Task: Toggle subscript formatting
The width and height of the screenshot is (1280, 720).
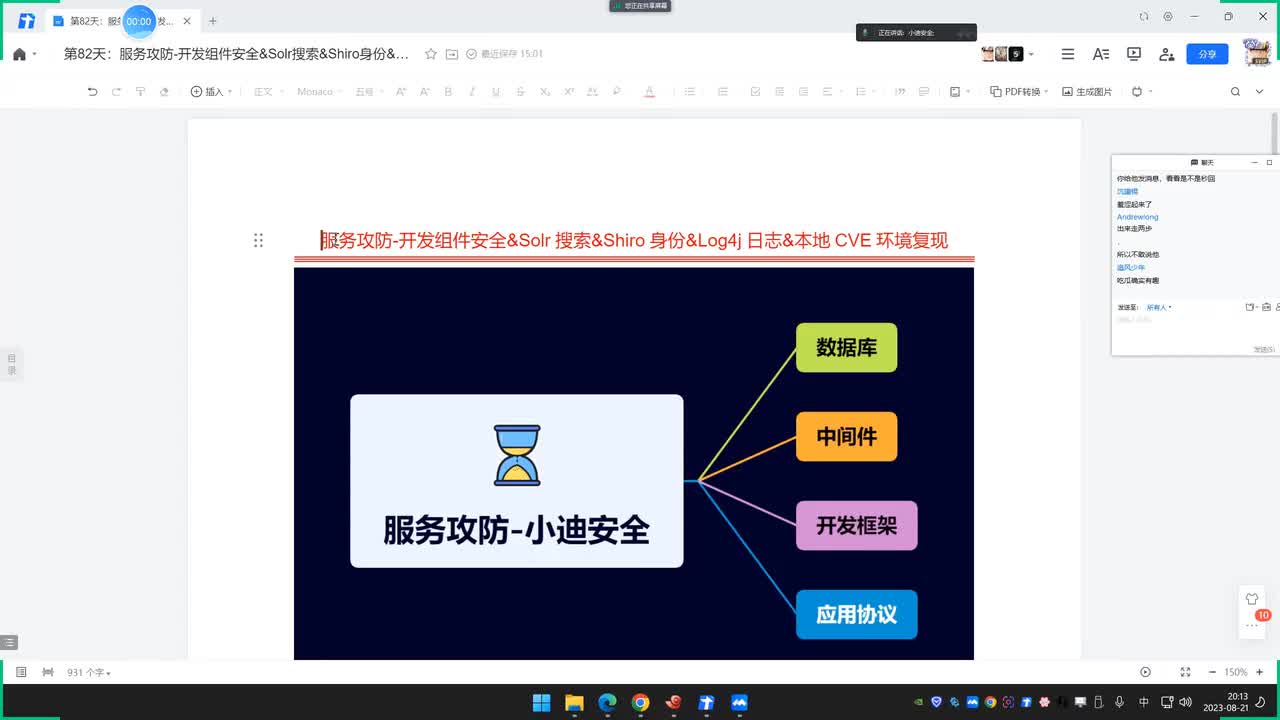Action: click(545, 91)
